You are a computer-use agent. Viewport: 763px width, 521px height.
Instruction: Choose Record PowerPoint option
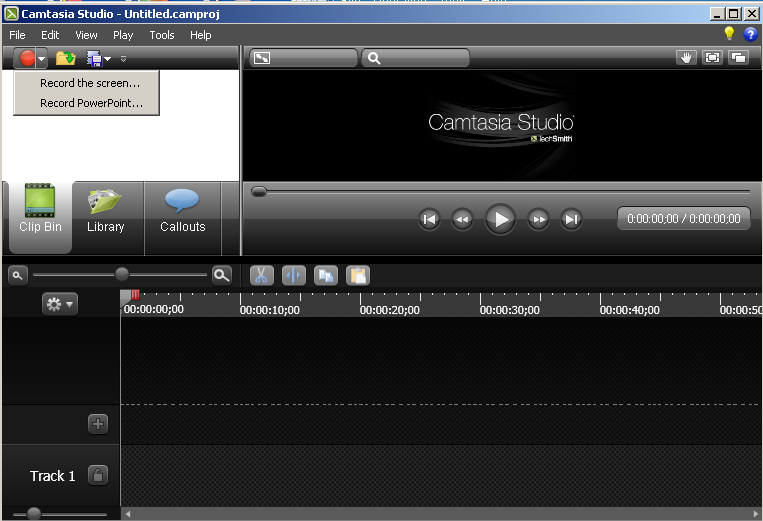[91, 103]
